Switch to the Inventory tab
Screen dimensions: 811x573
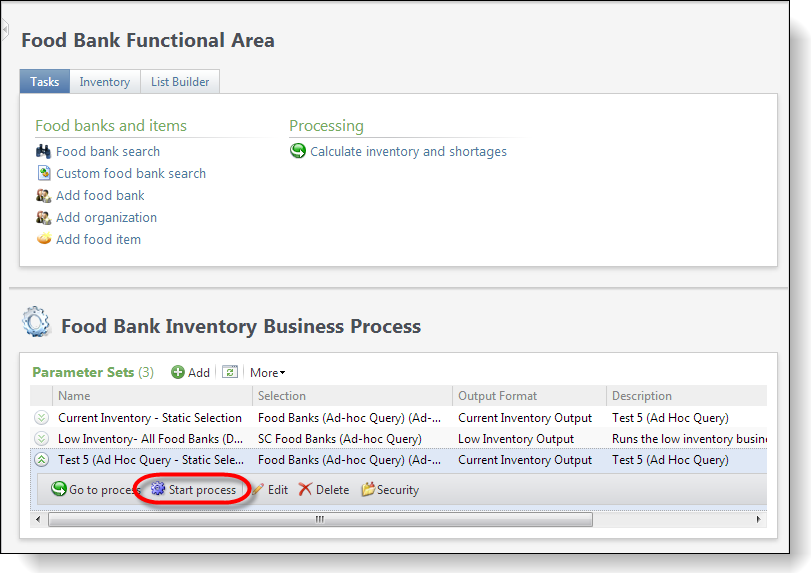point(104,82)
